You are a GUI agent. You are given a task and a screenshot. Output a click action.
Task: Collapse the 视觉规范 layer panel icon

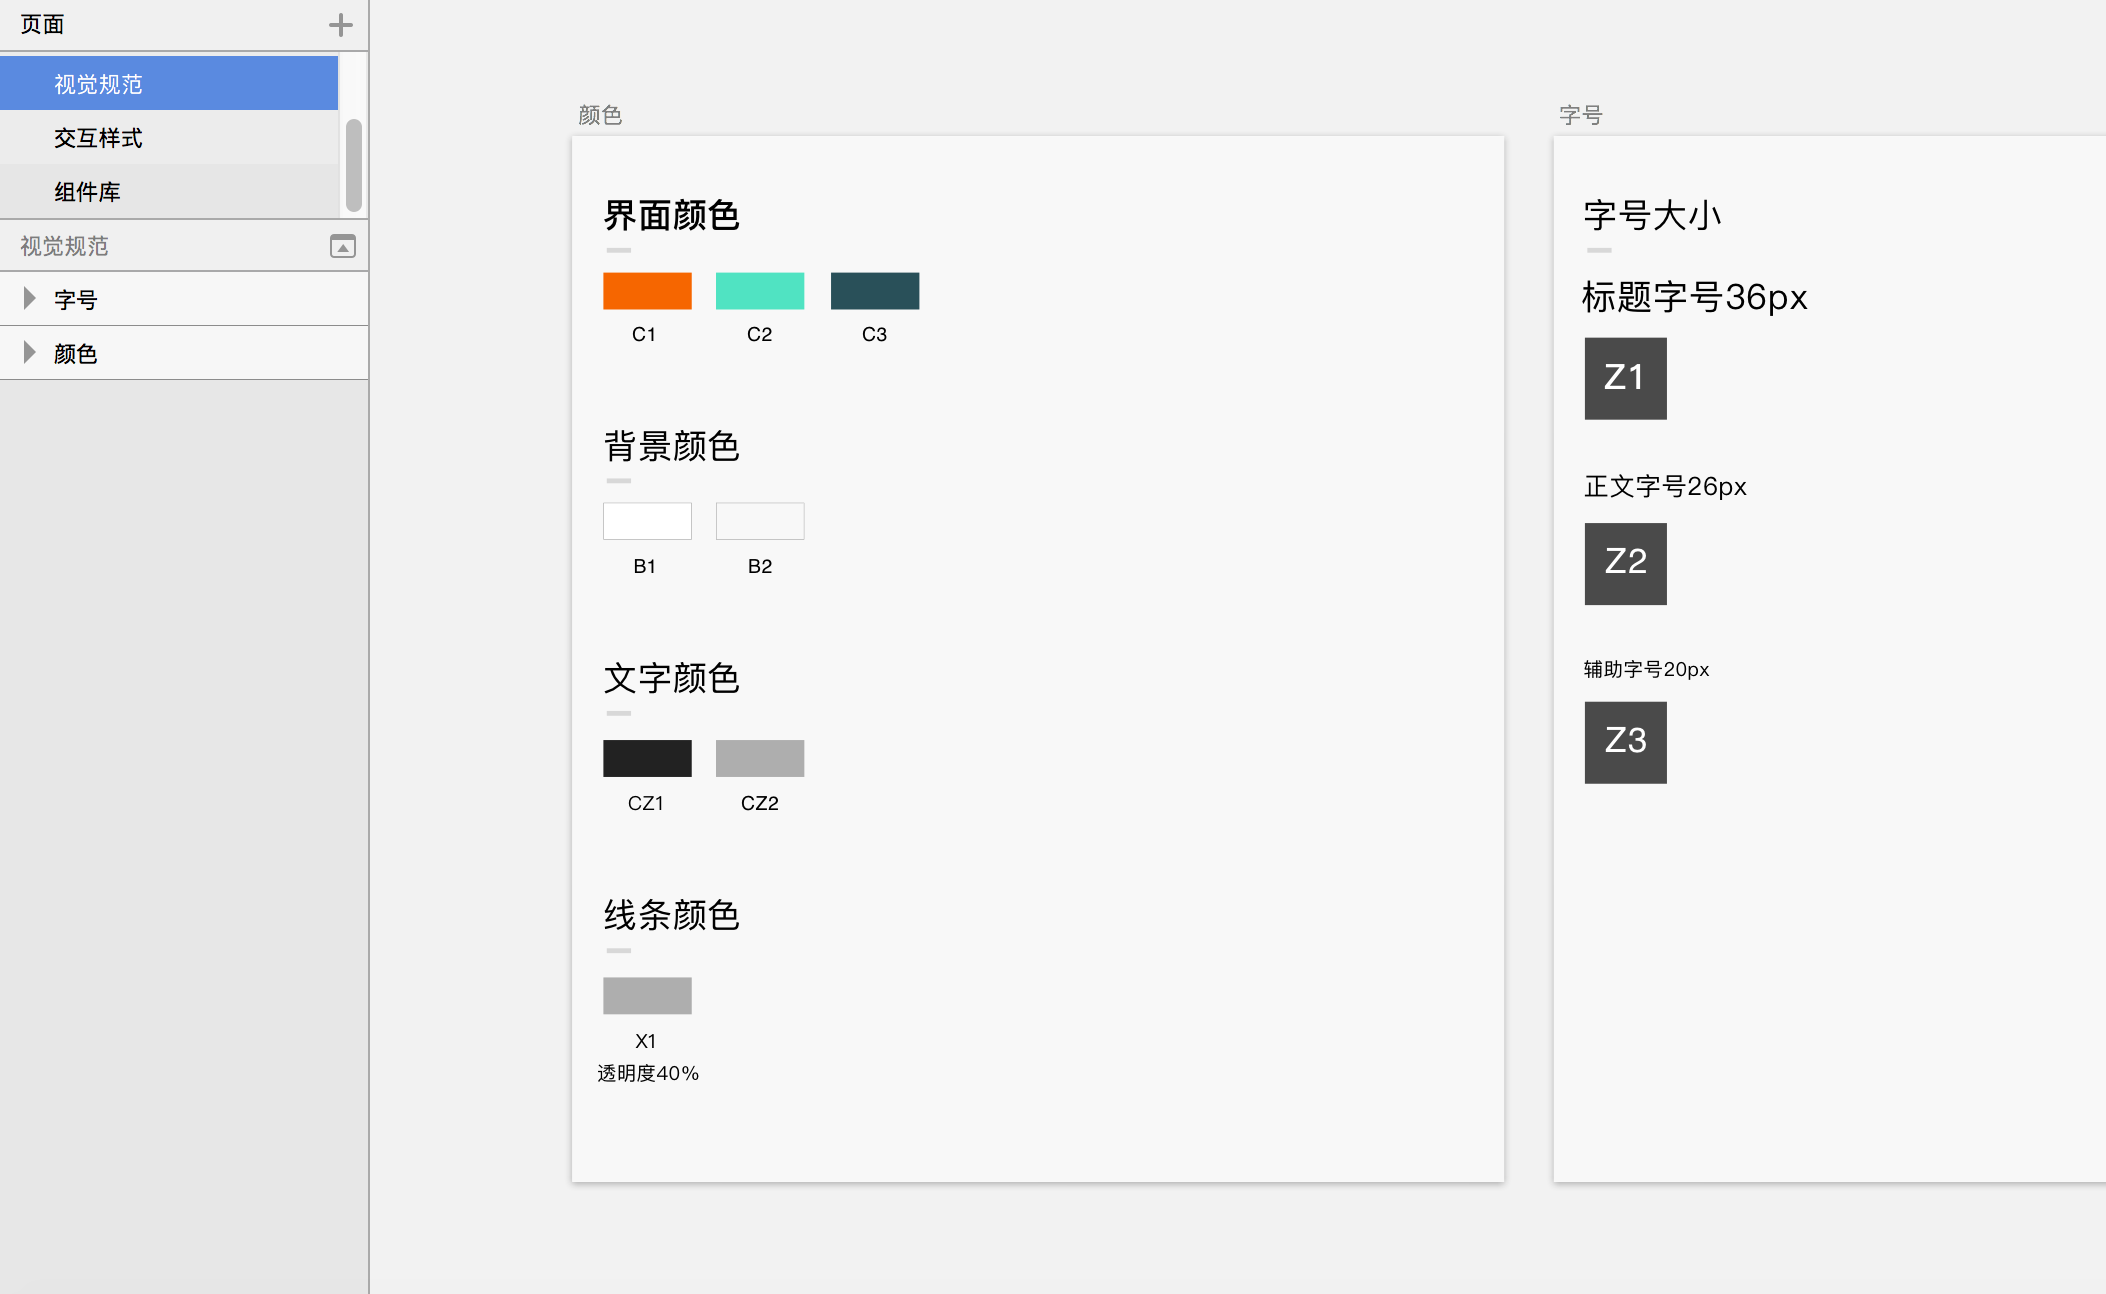click(343, 246)
